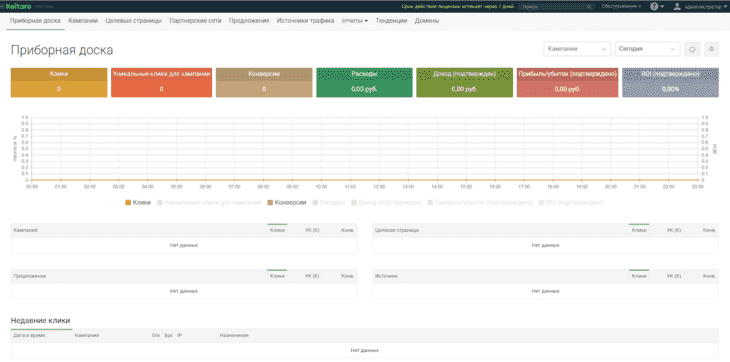The image size is (730, 362).
Task: Expand the администратор account dropdown
Action: coord(705,7)
